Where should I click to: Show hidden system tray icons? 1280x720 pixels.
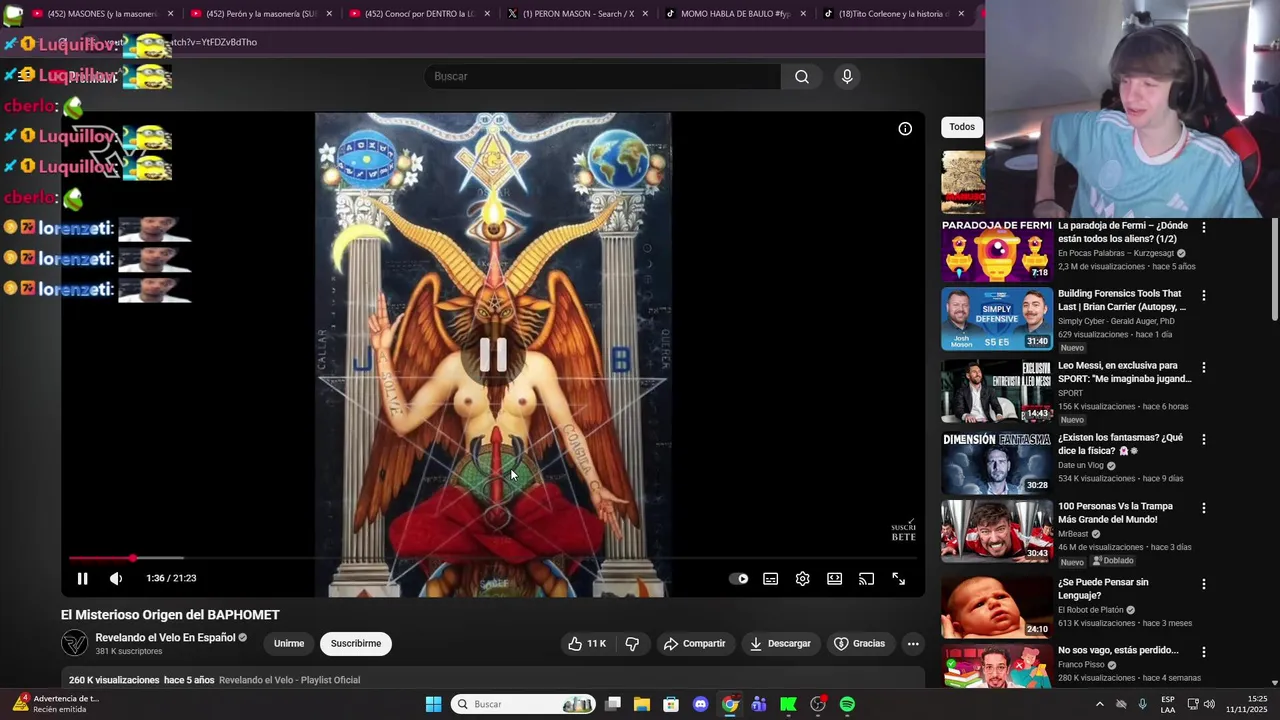tap(1099, 704)
